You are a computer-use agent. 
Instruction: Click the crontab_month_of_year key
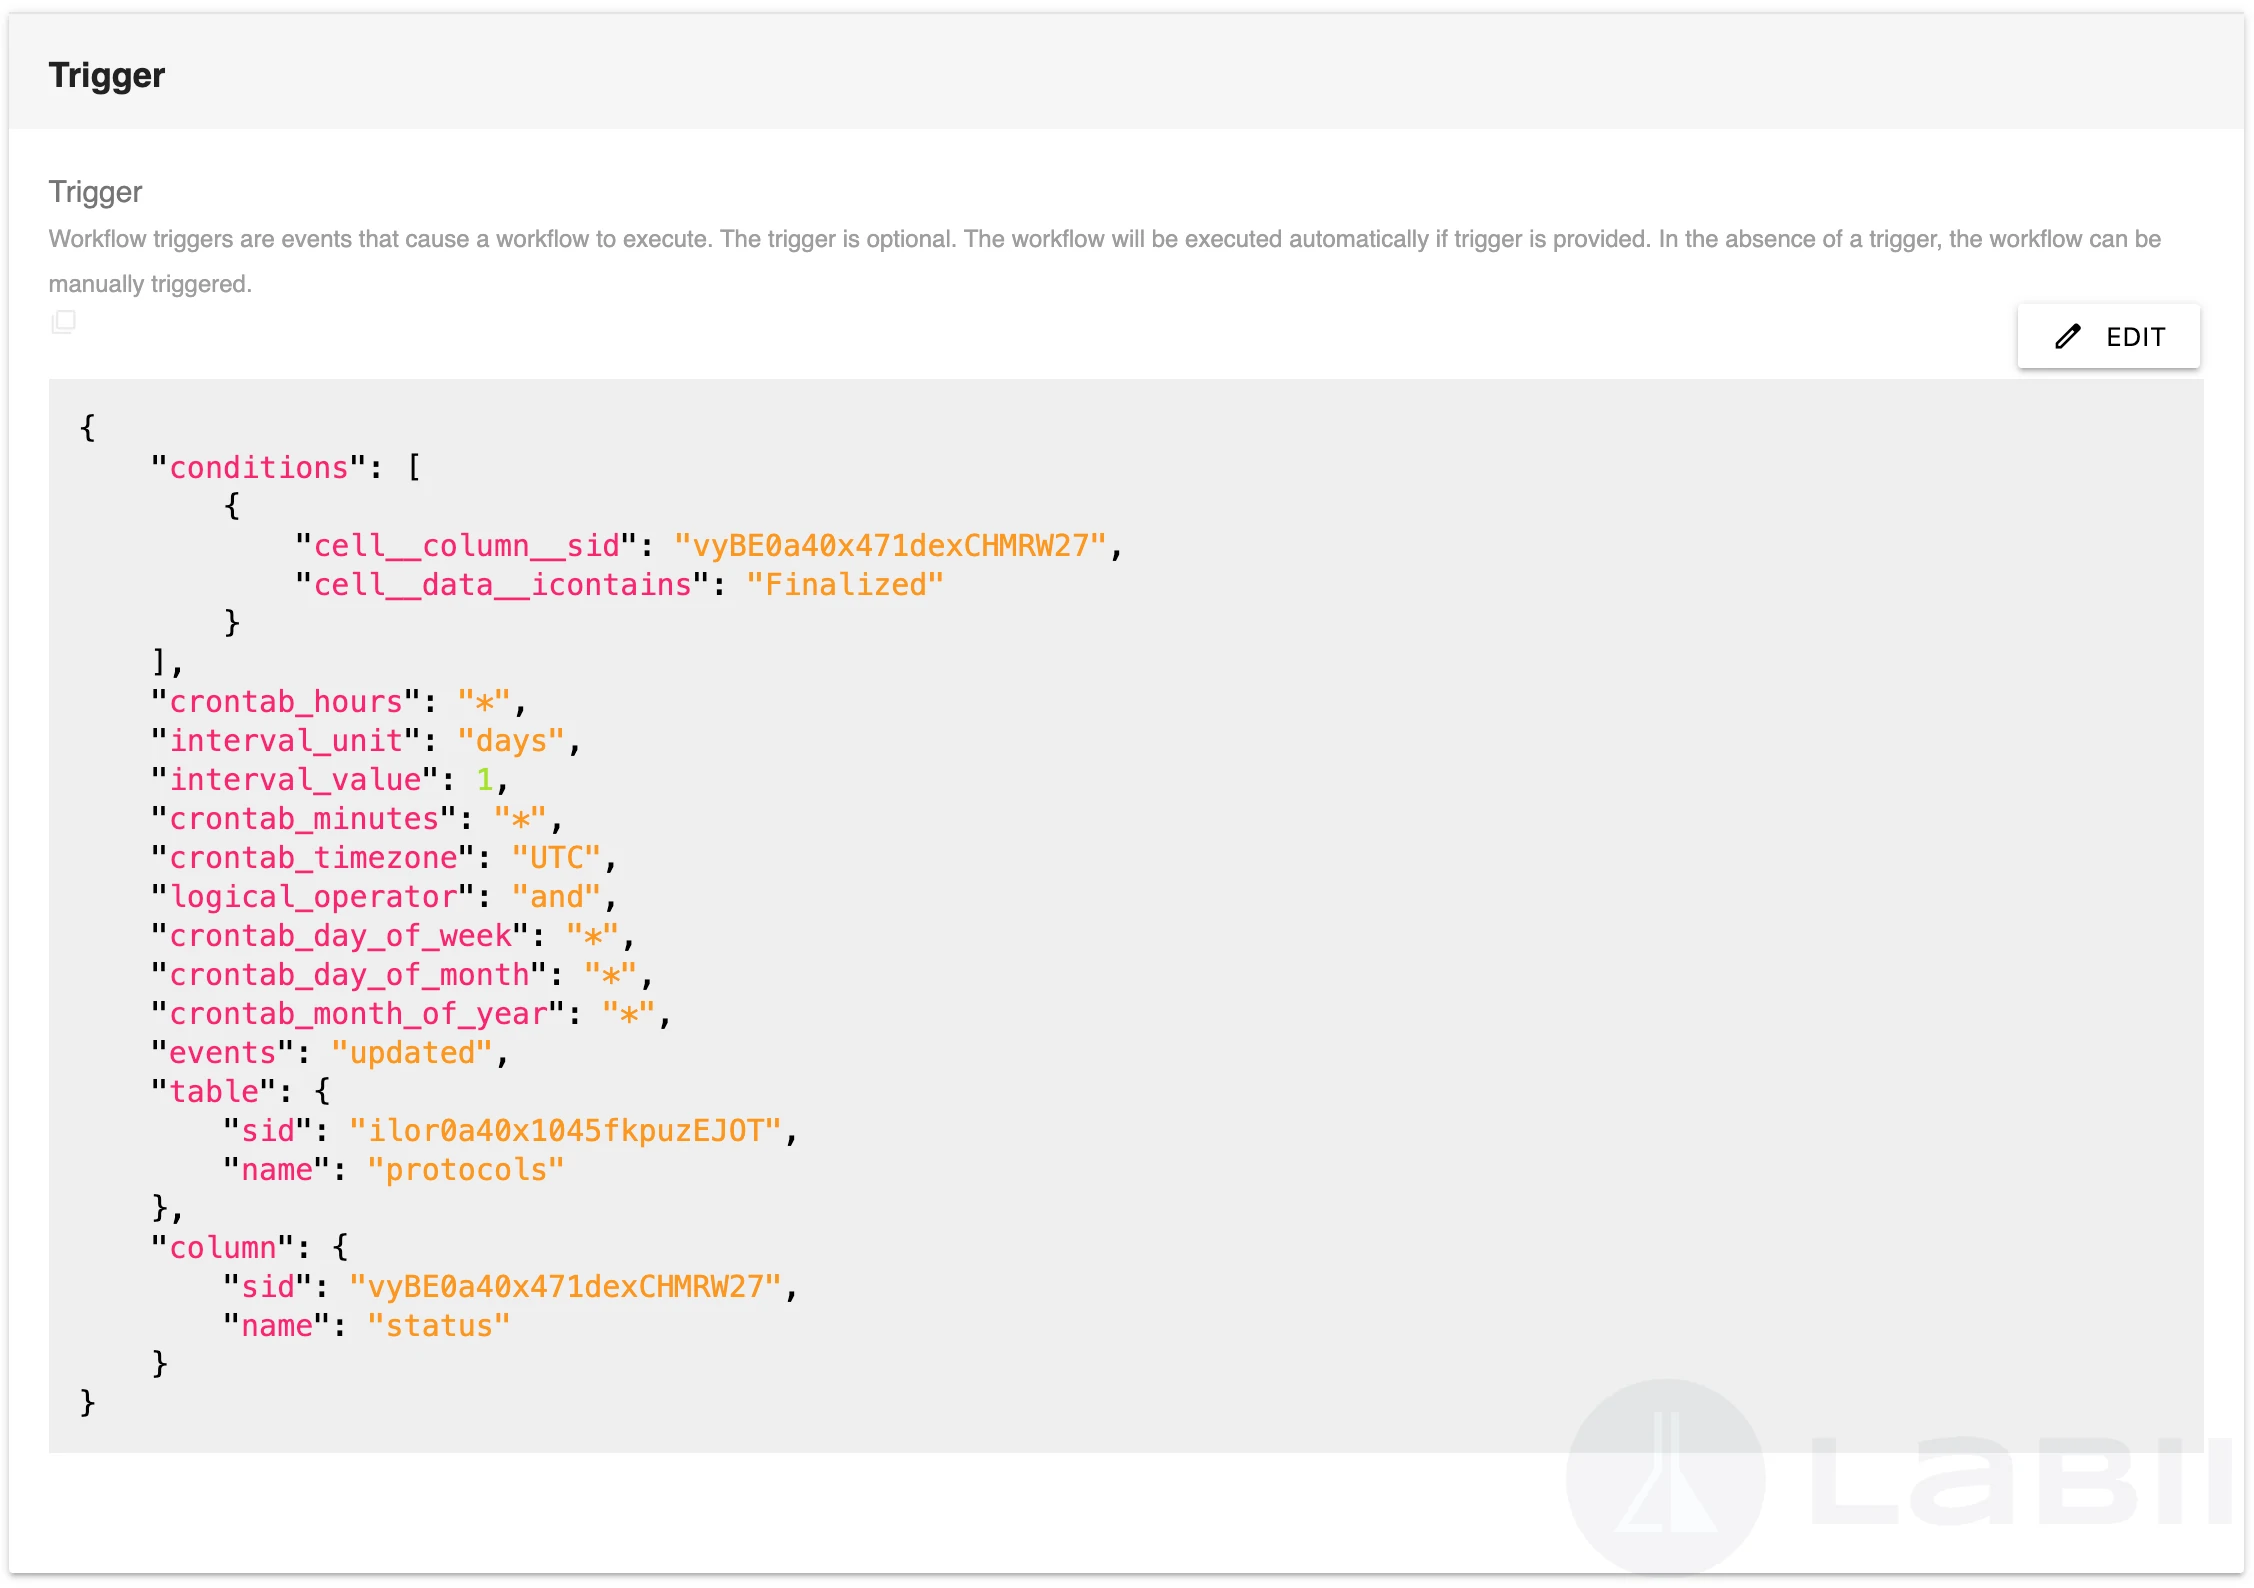point(358,1014)
